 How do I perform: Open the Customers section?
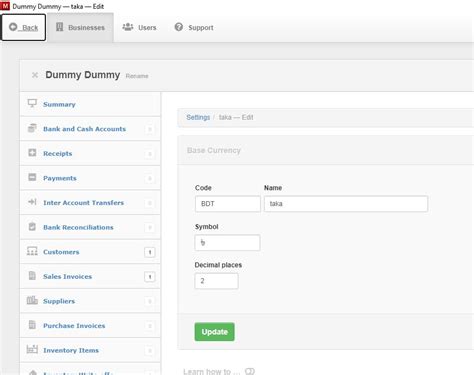coord(90,252)
